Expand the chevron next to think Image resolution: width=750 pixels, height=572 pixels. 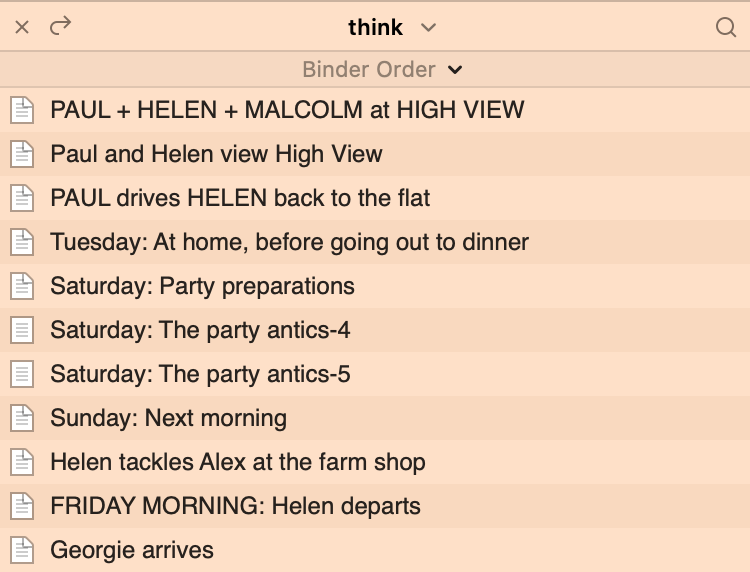coord(428,28)
